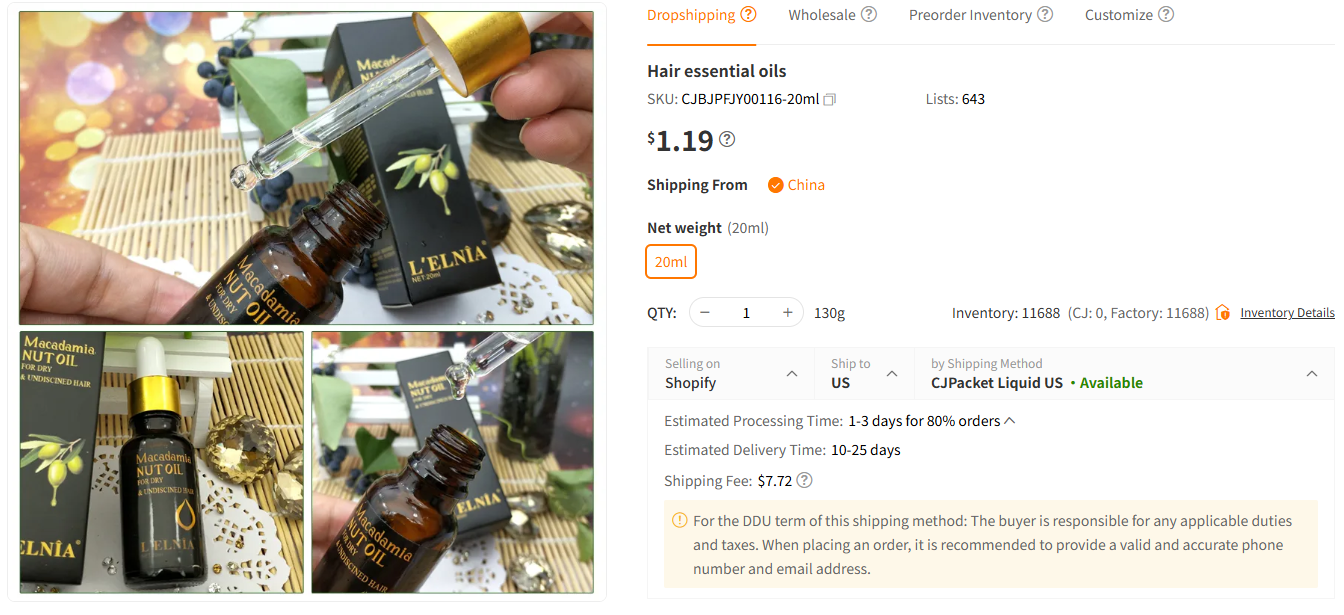1344x615 pixels.
Task: Copy the SKU with the copy icon
Action: (830, 99)
